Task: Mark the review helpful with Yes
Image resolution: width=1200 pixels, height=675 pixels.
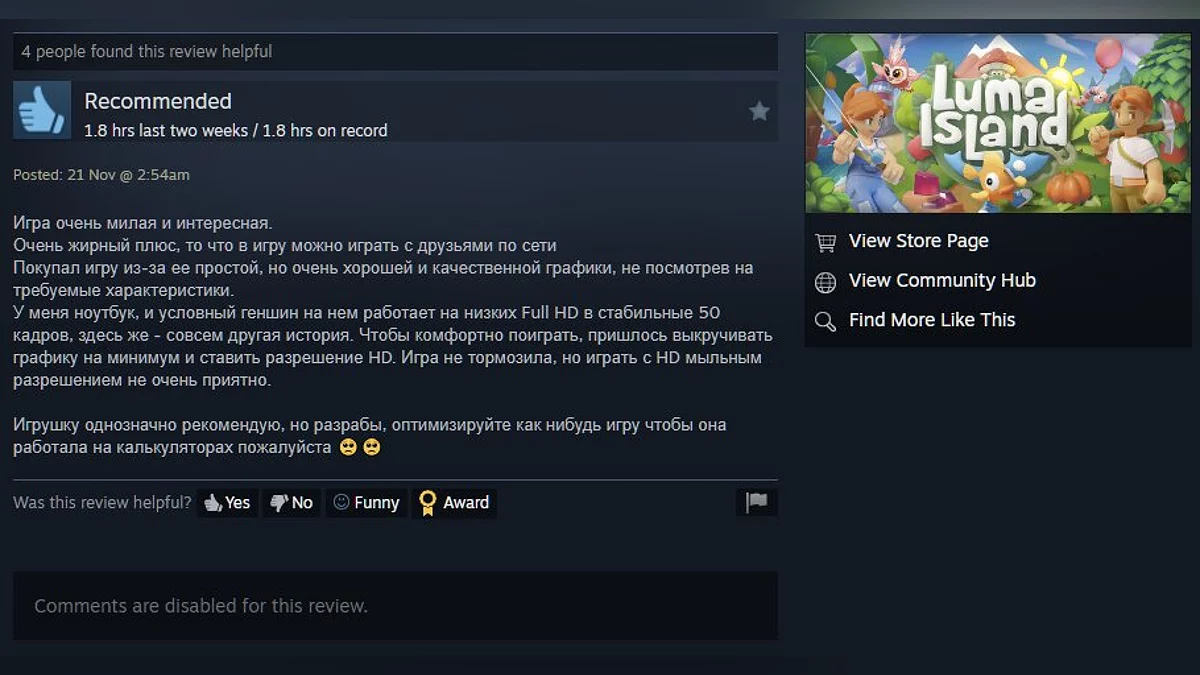Action: pos(227,503)
